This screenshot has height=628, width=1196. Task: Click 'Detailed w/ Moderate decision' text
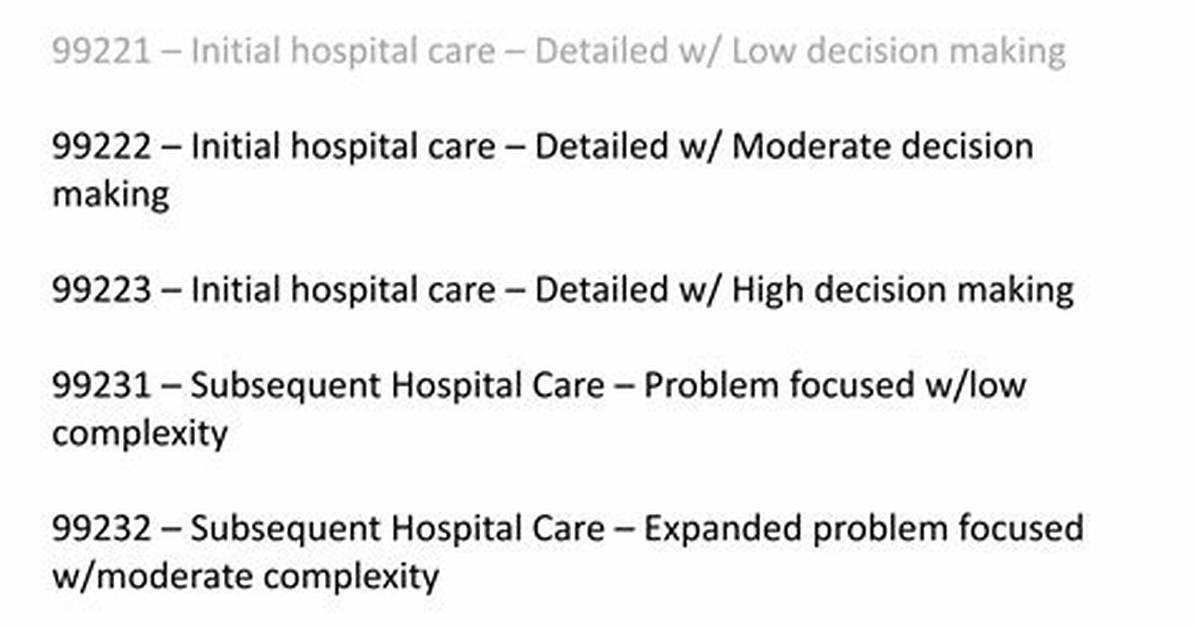tap(784, 147)
